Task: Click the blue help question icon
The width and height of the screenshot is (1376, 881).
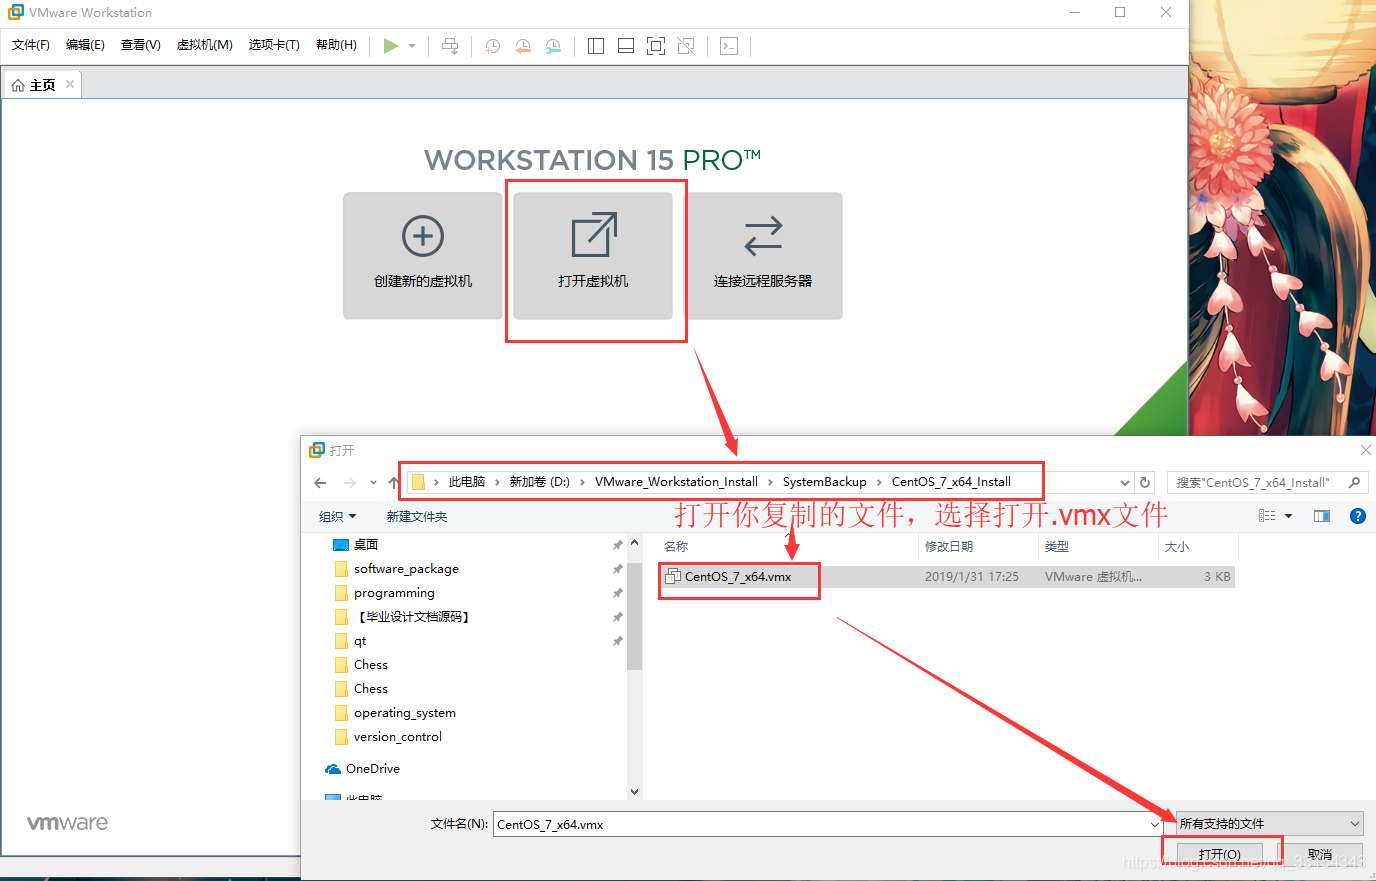Action: click(1357, 516)
